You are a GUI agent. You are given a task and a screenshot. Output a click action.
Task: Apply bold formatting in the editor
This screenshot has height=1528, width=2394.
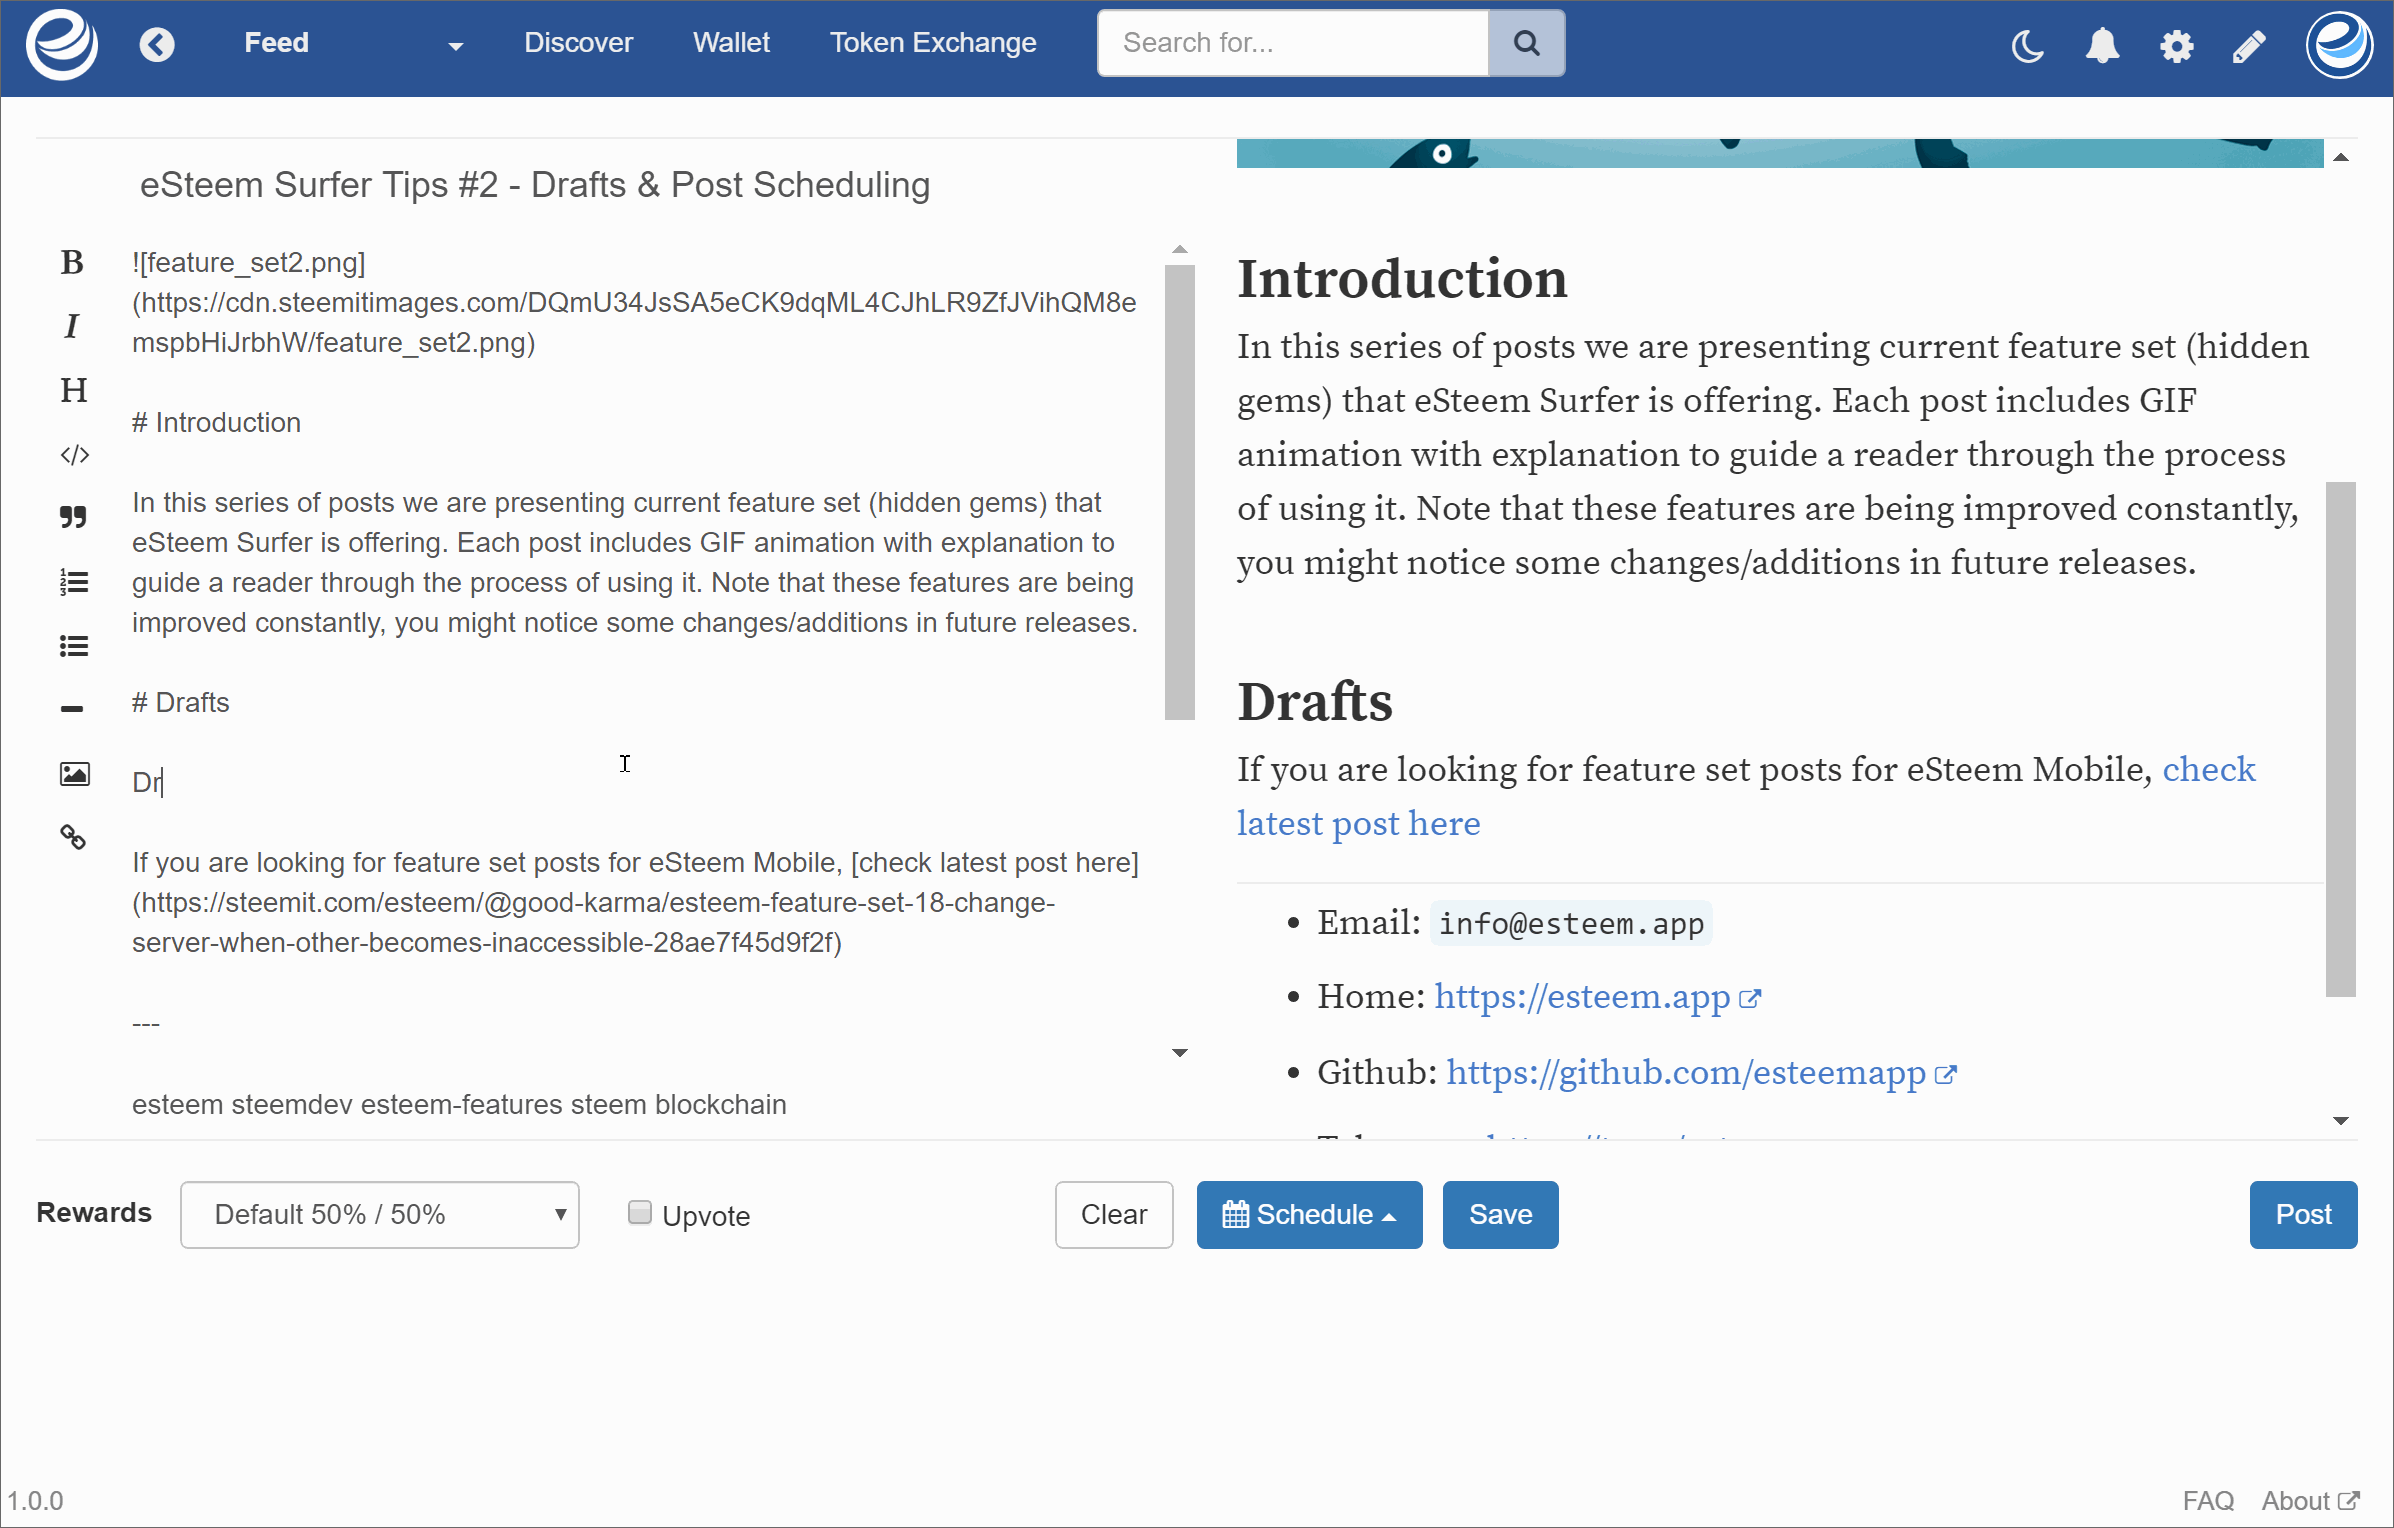click(x=72, y=263)
